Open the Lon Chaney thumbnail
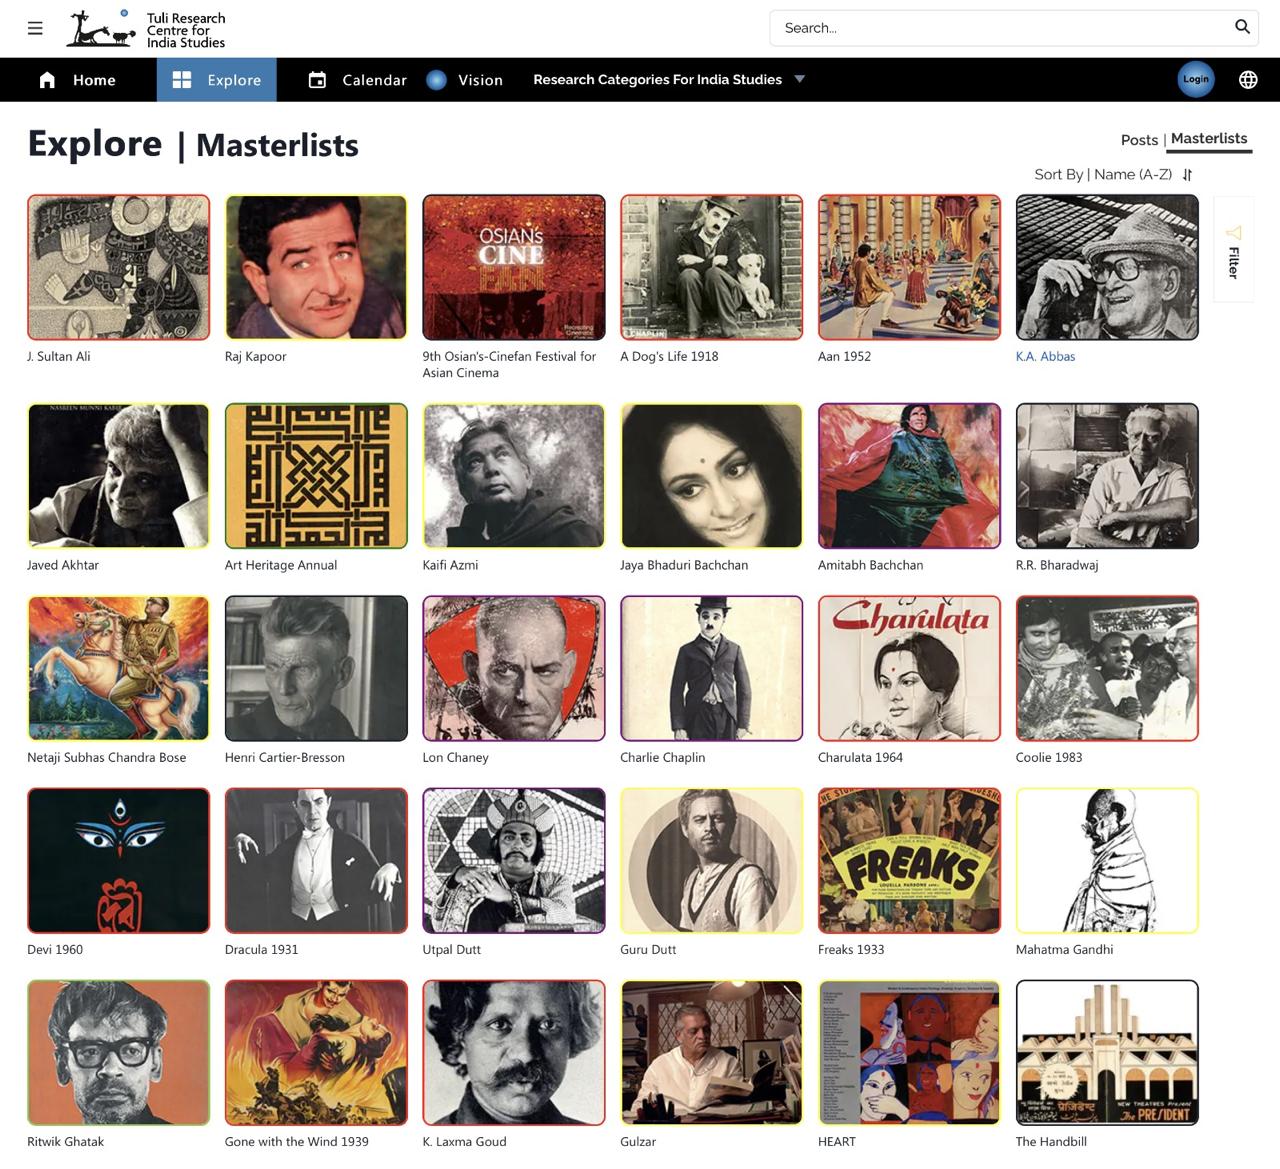The height and width of the screenshot is (1169, 1280). tap(514, 668)
